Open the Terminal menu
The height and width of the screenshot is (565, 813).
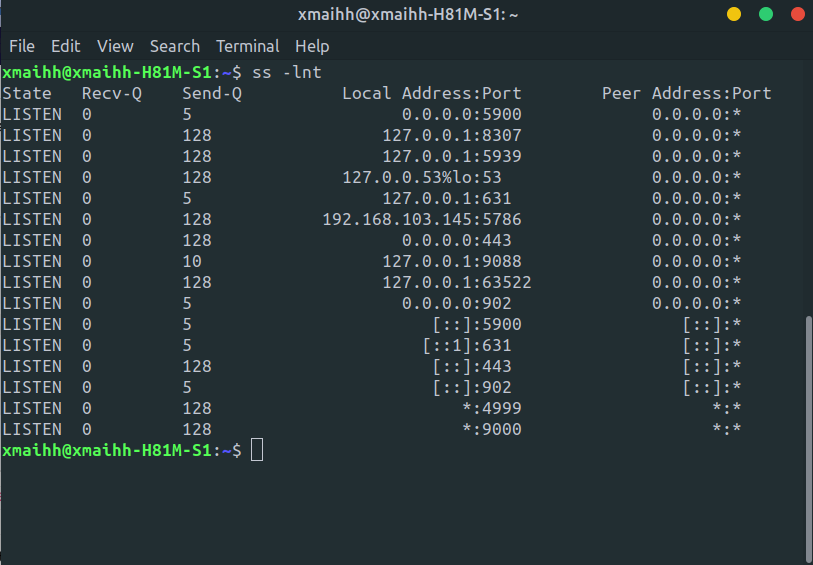248,46
